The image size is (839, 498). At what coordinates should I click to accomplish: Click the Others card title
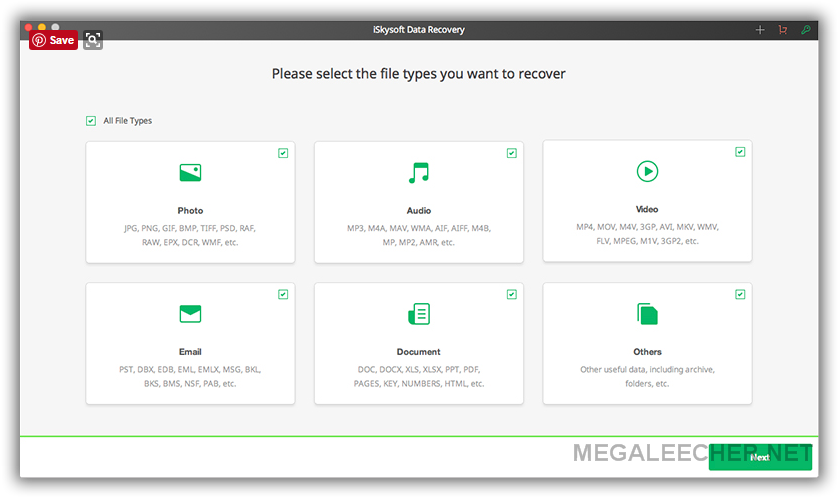tap(647, 352)
